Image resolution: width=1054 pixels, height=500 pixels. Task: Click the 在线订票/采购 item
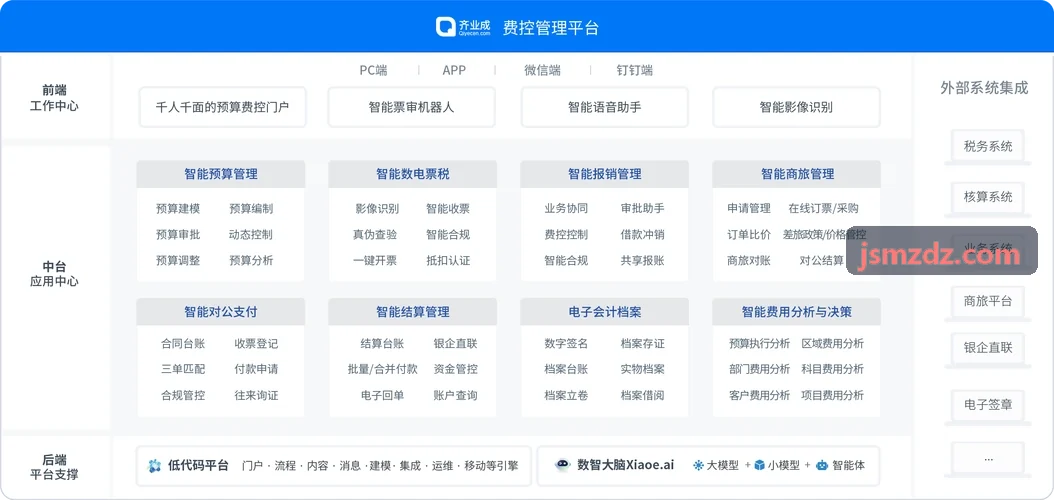pos(823,208)
